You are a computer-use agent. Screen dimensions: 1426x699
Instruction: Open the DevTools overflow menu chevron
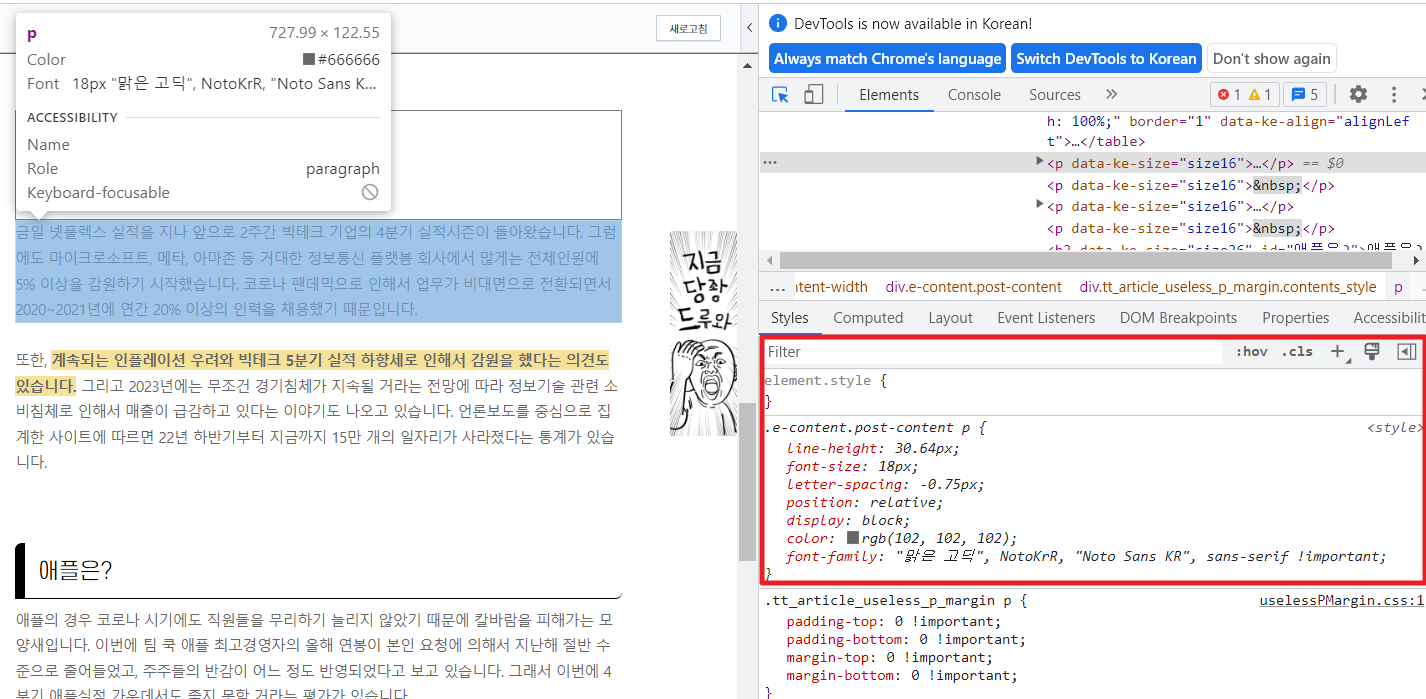(x=1111, y=94)
